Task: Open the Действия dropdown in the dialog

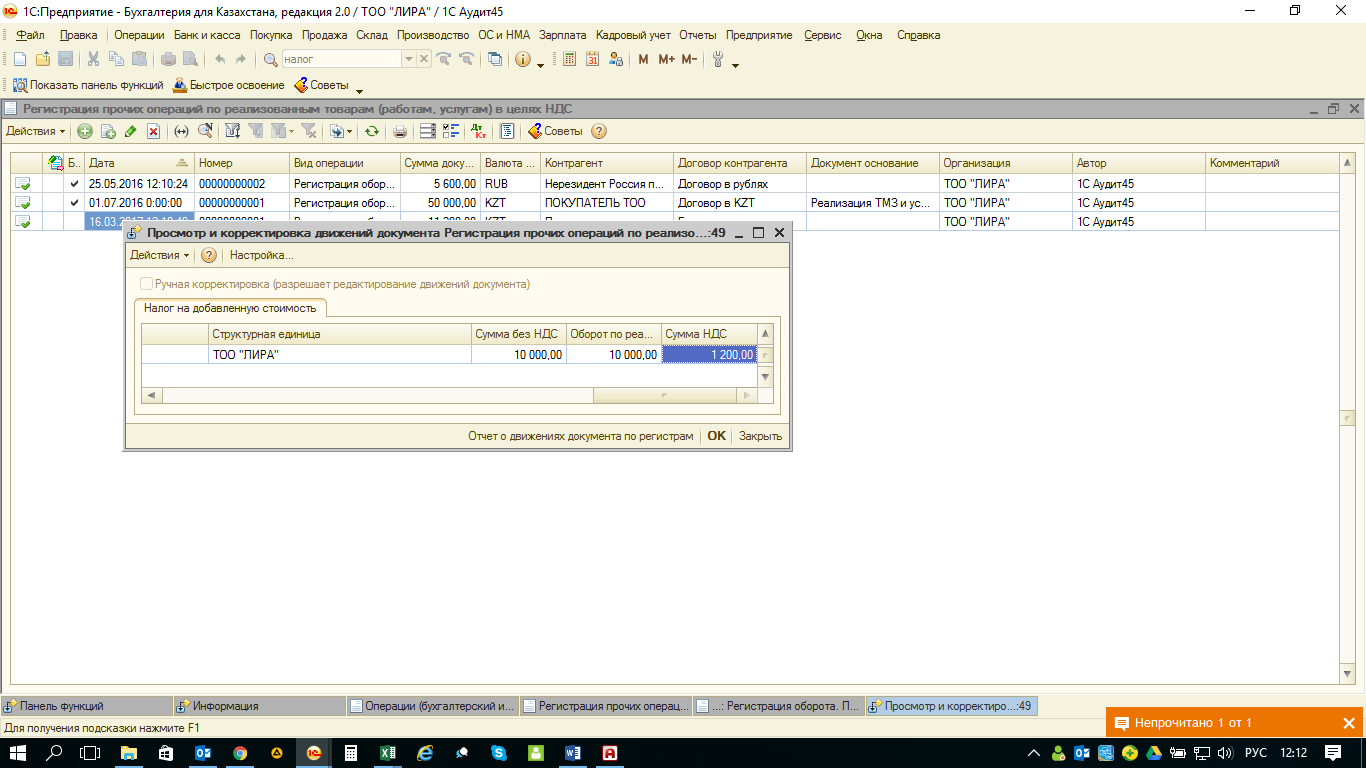Action: (160, 255)
